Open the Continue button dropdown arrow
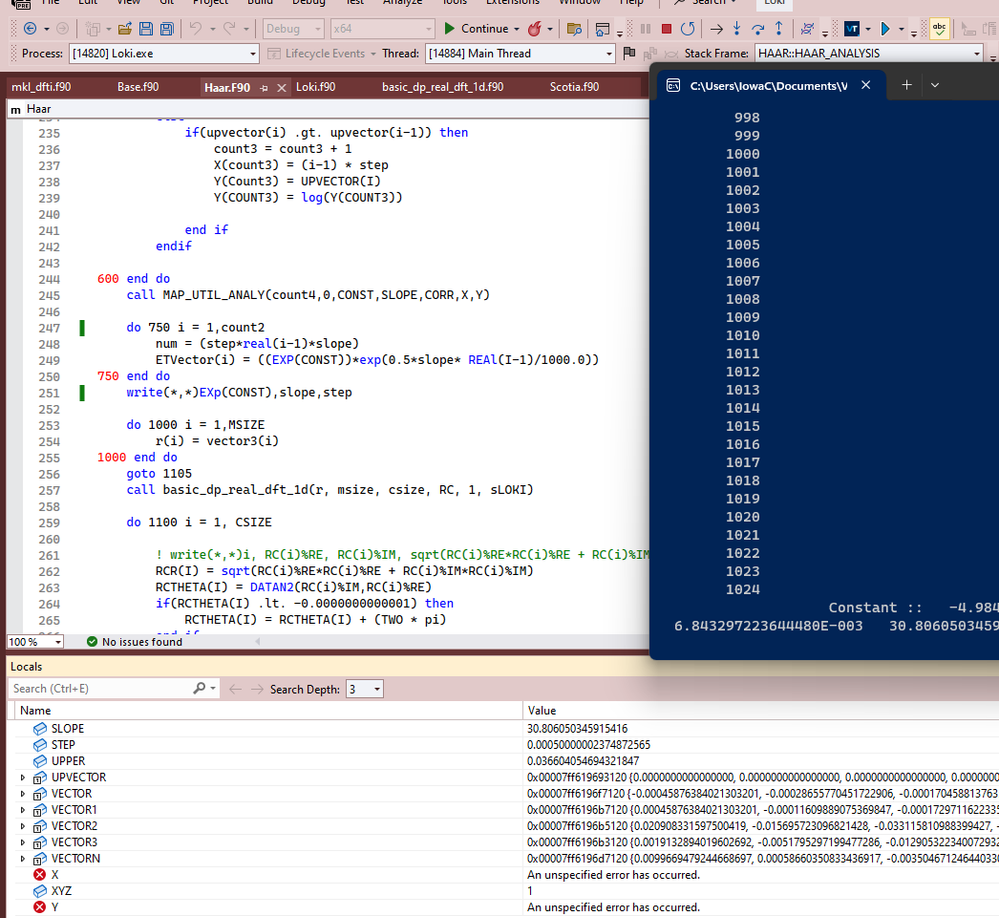 point(516,29)
